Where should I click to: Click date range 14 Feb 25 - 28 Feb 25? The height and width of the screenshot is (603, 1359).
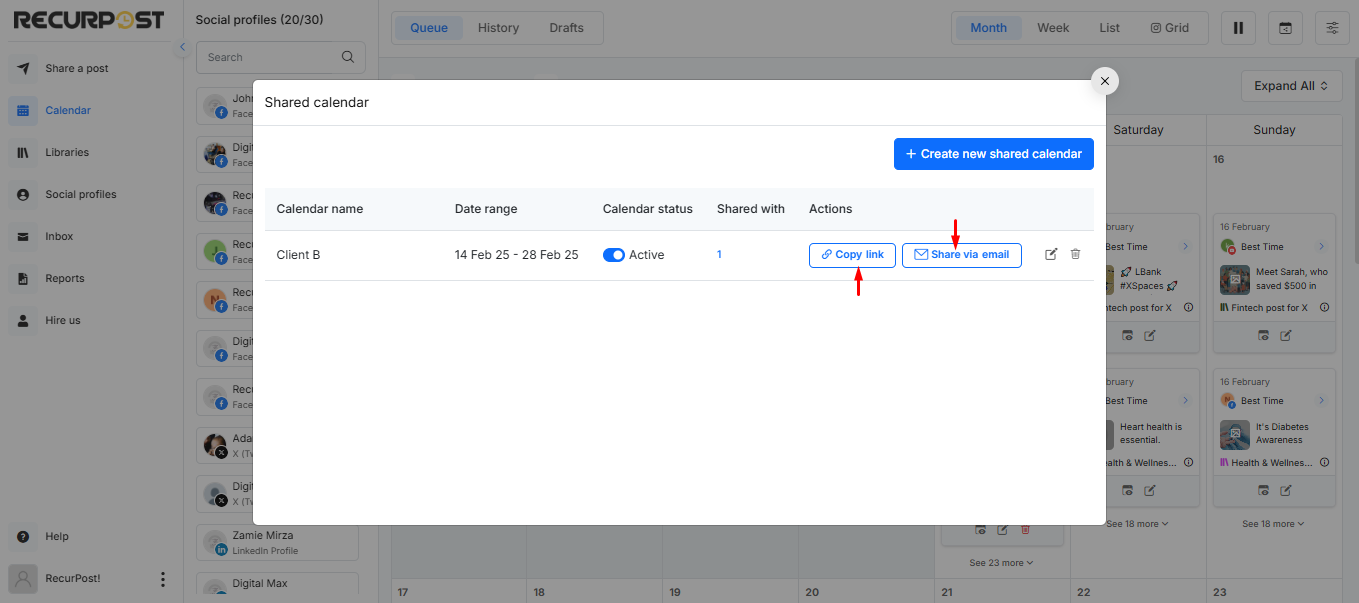[516, 255]
